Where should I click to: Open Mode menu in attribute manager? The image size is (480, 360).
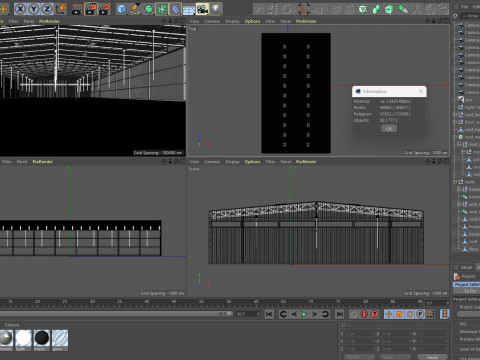tap(466, 267)
